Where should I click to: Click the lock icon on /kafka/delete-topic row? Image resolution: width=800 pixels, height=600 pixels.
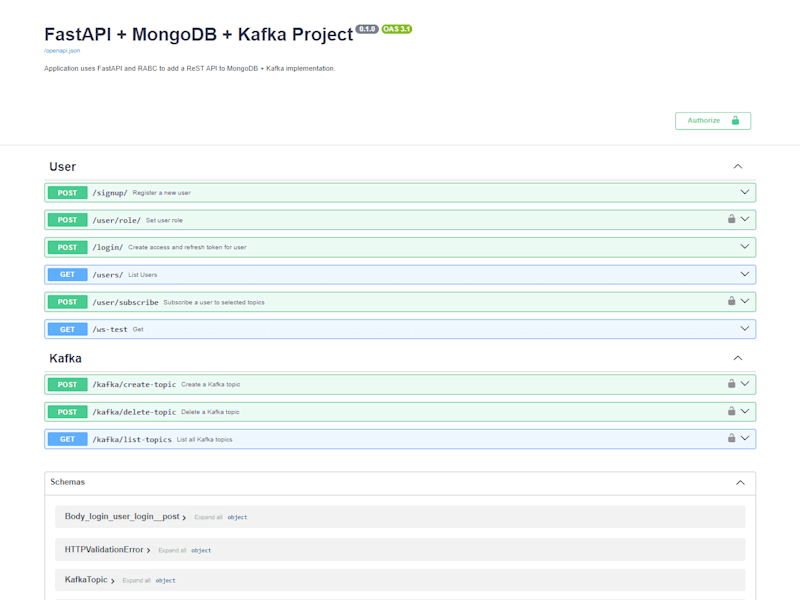(731, 411)
